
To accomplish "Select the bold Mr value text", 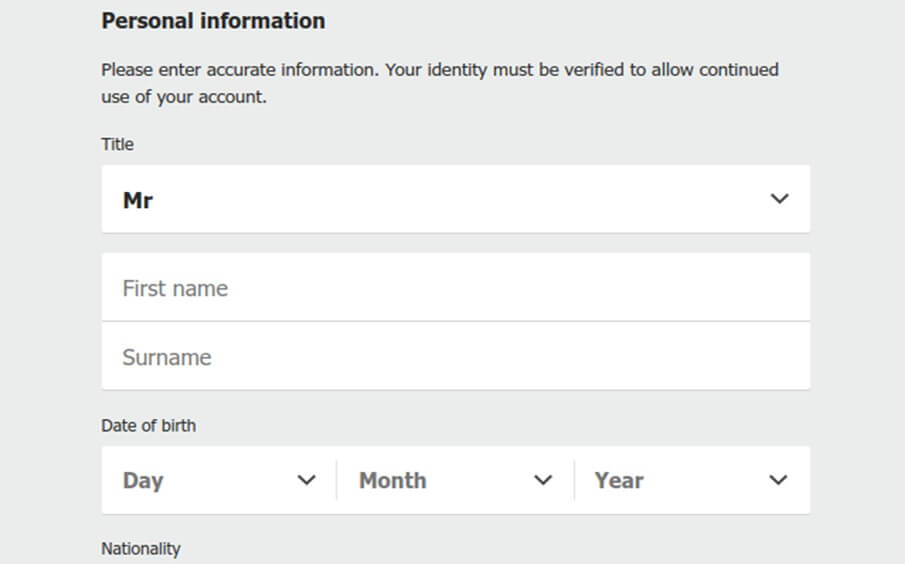I will 138,200.
